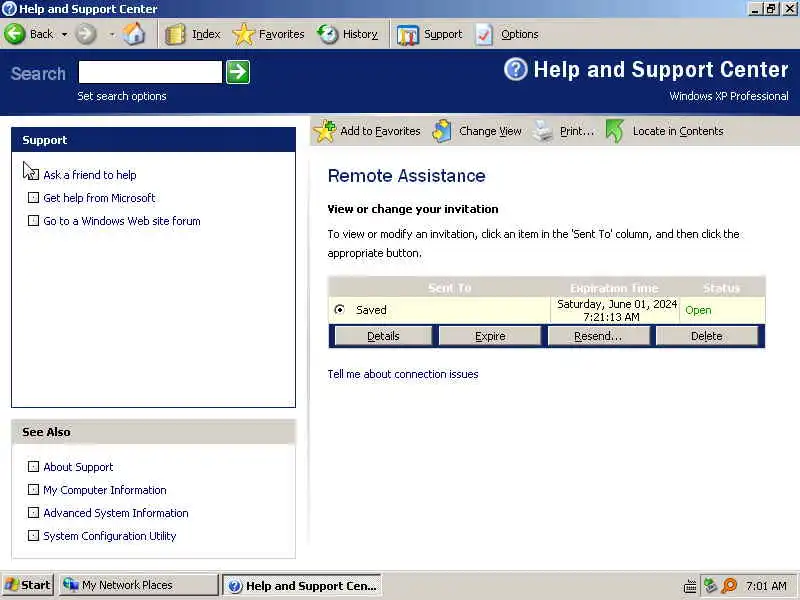The image size is (800, 600).
Task: Open Get help from Microsoft
Action: (x=99, y=198)
